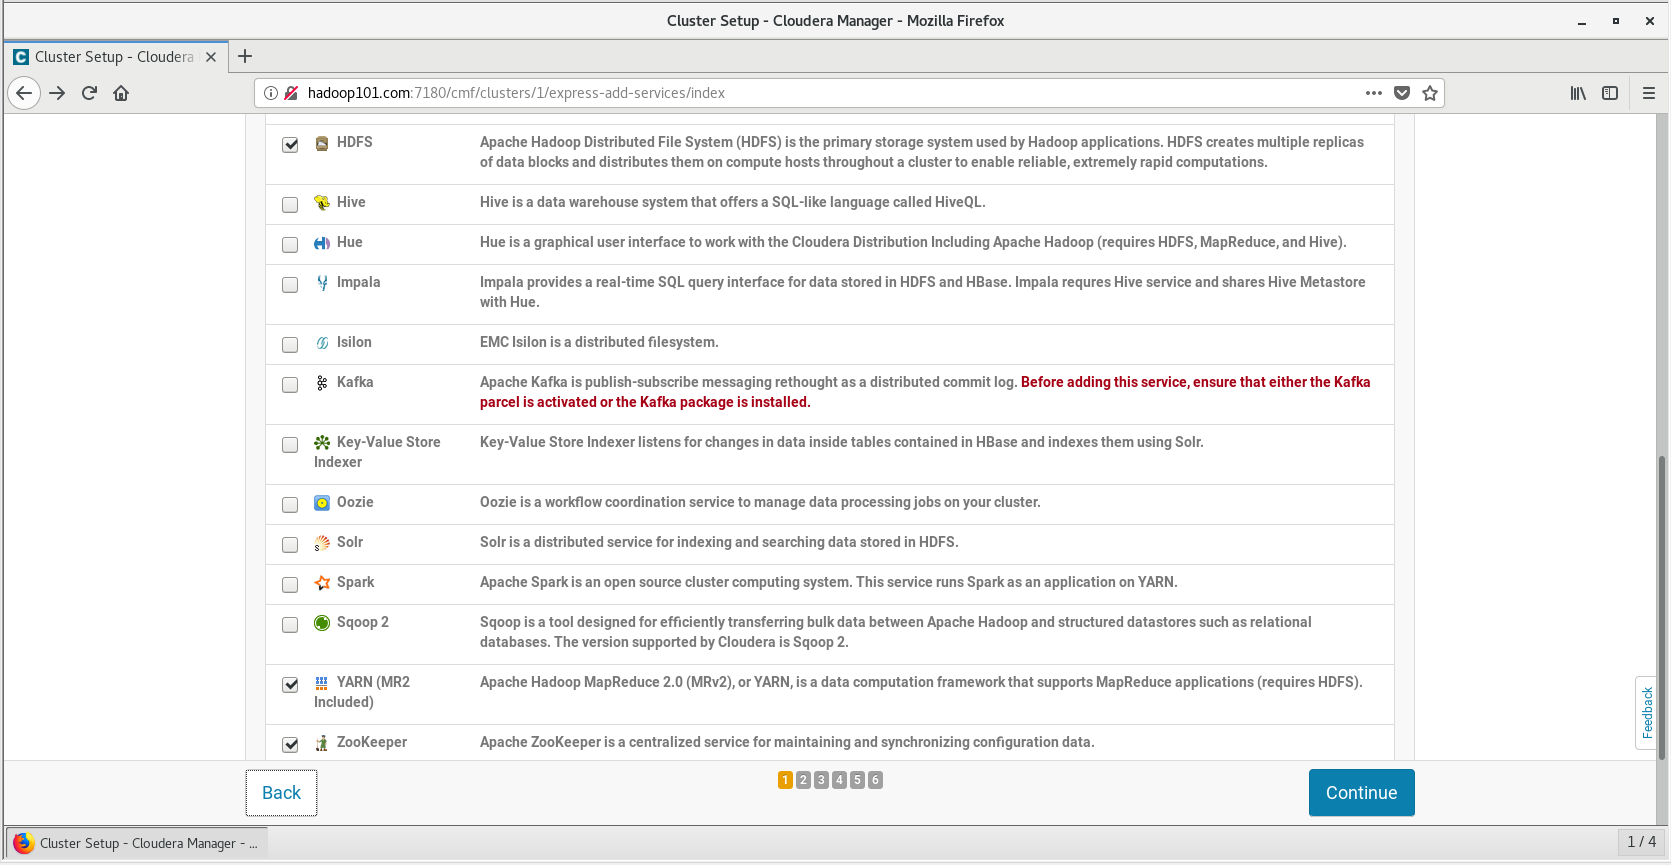This screenshot has height=865, width=1671.
Task: Uncheck the YARN (MR2 Included) checkbox
Action: pos(290,684)
